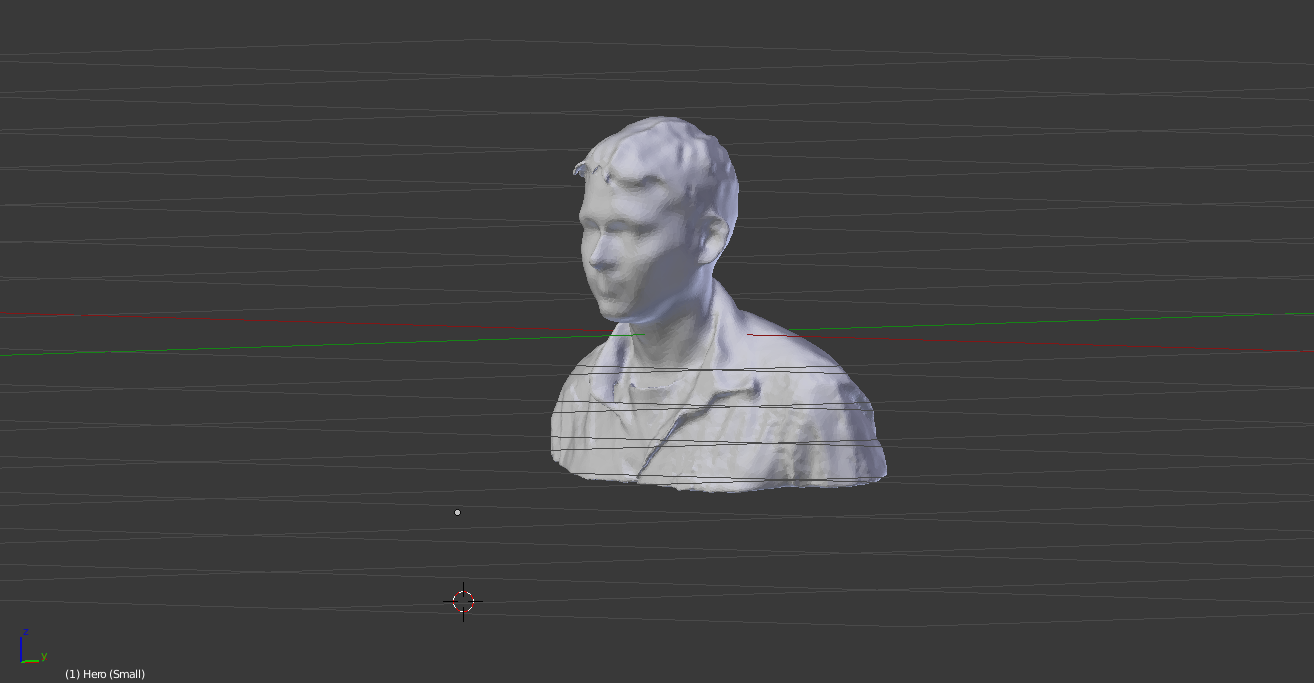Select the small white lamp dot

click(458, 512)
